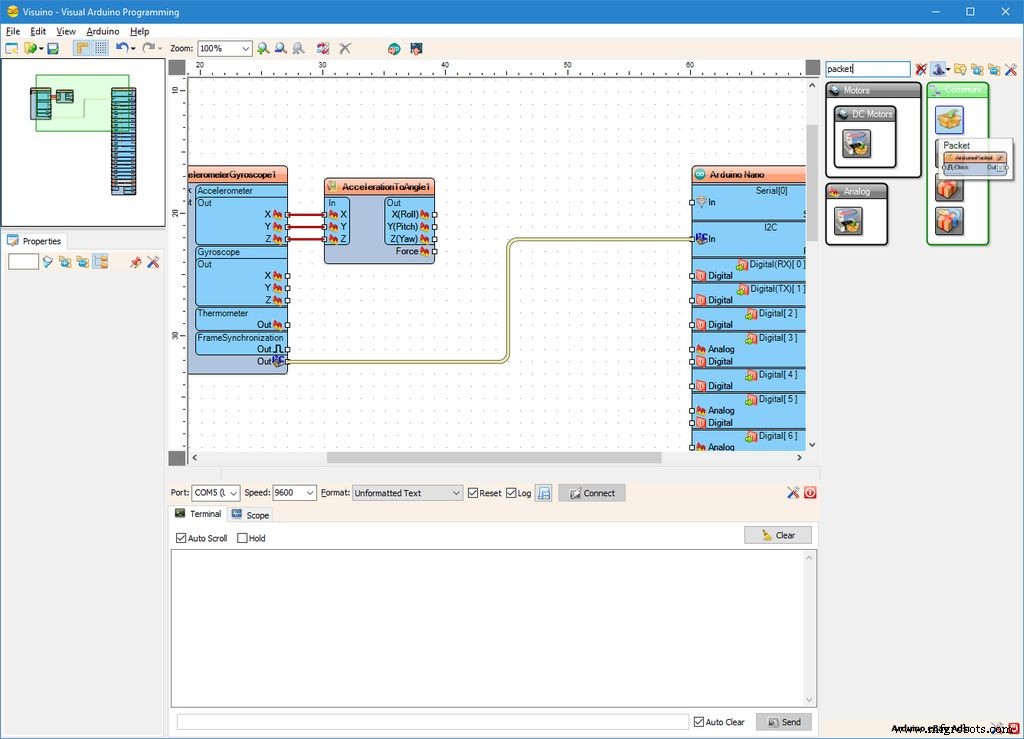Select the Zoom In magnifier tool
Image resolution: width=1024 pixels, height=739 pixels.
(263, 48)
